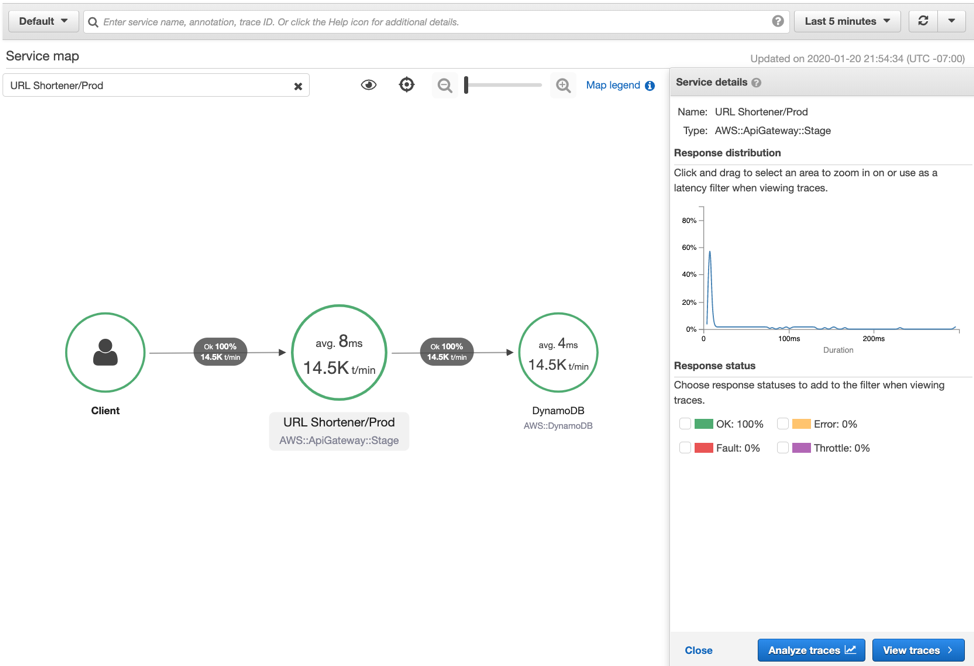The image size is (974, 666).
Task: Toggle the eye visibility icon
Action: pyautogui.click(x=368, y=84)
